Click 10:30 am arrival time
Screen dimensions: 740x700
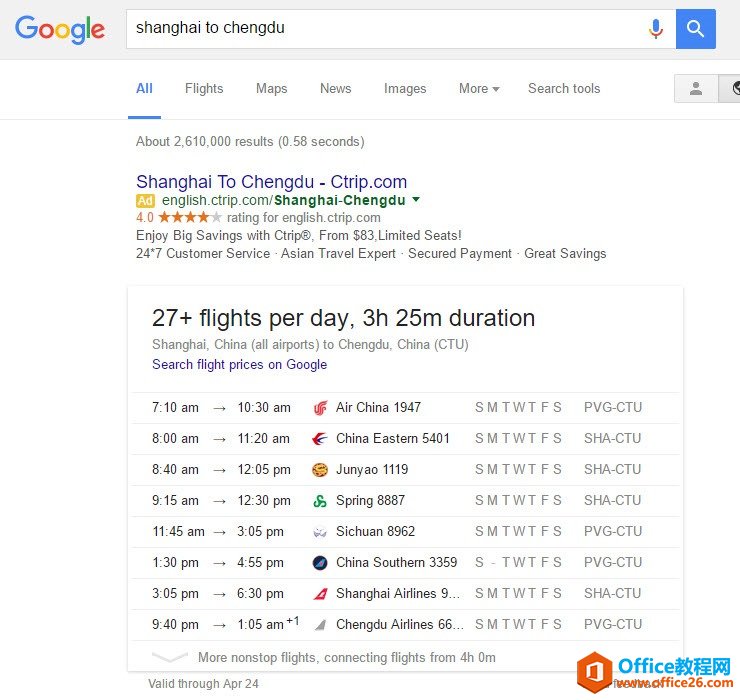point(264,407)
